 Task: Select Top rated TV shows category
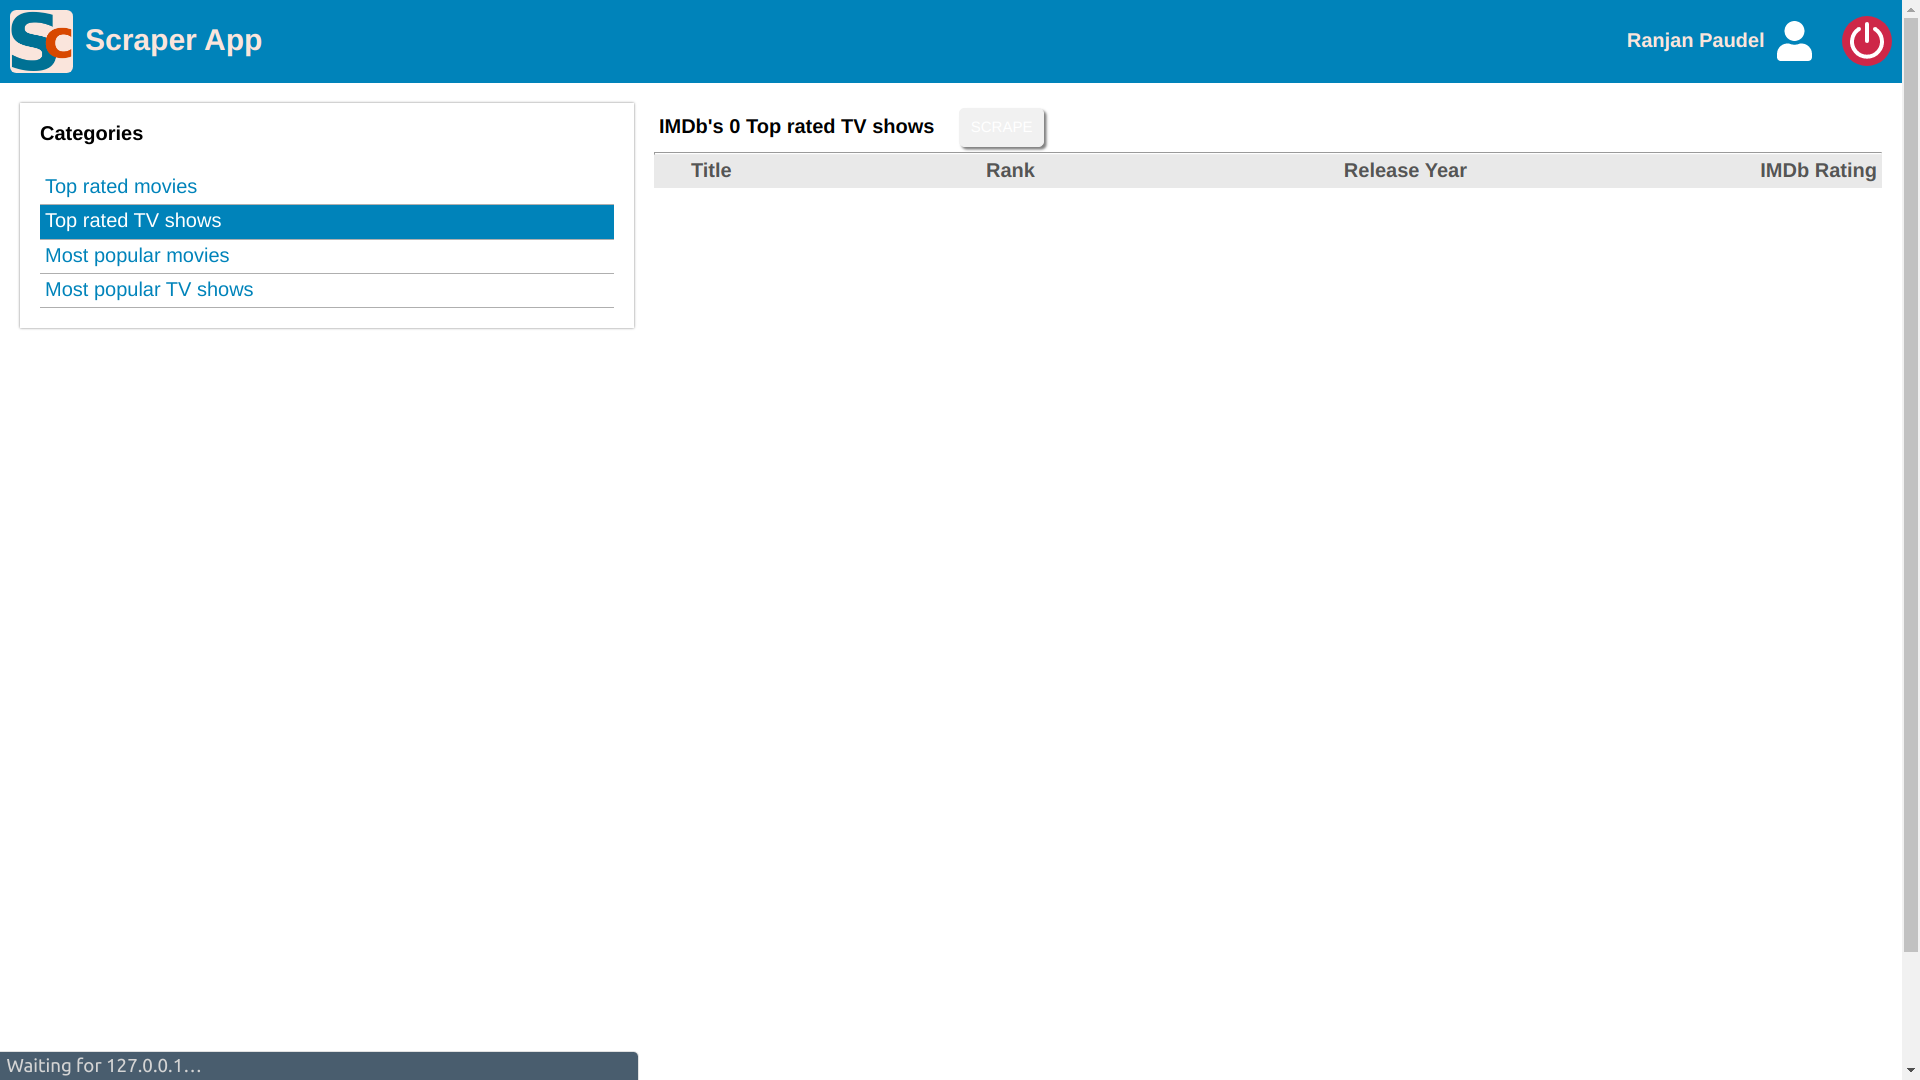pyautogui.click(x=133, y=221)
